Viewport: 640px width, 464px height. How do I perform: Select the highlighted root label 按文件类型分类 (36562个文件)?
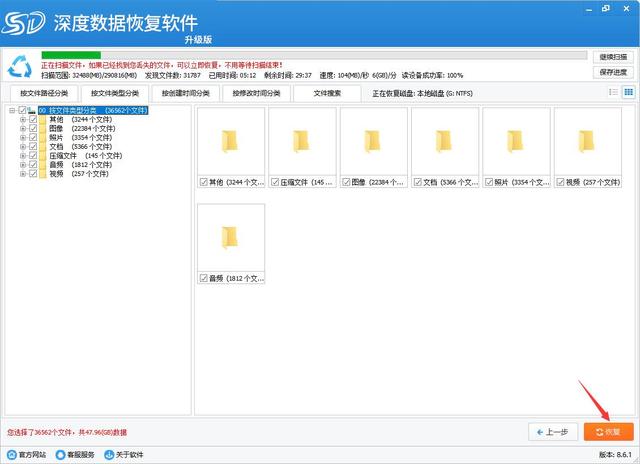pyautogui.click(x=93, y=110)
